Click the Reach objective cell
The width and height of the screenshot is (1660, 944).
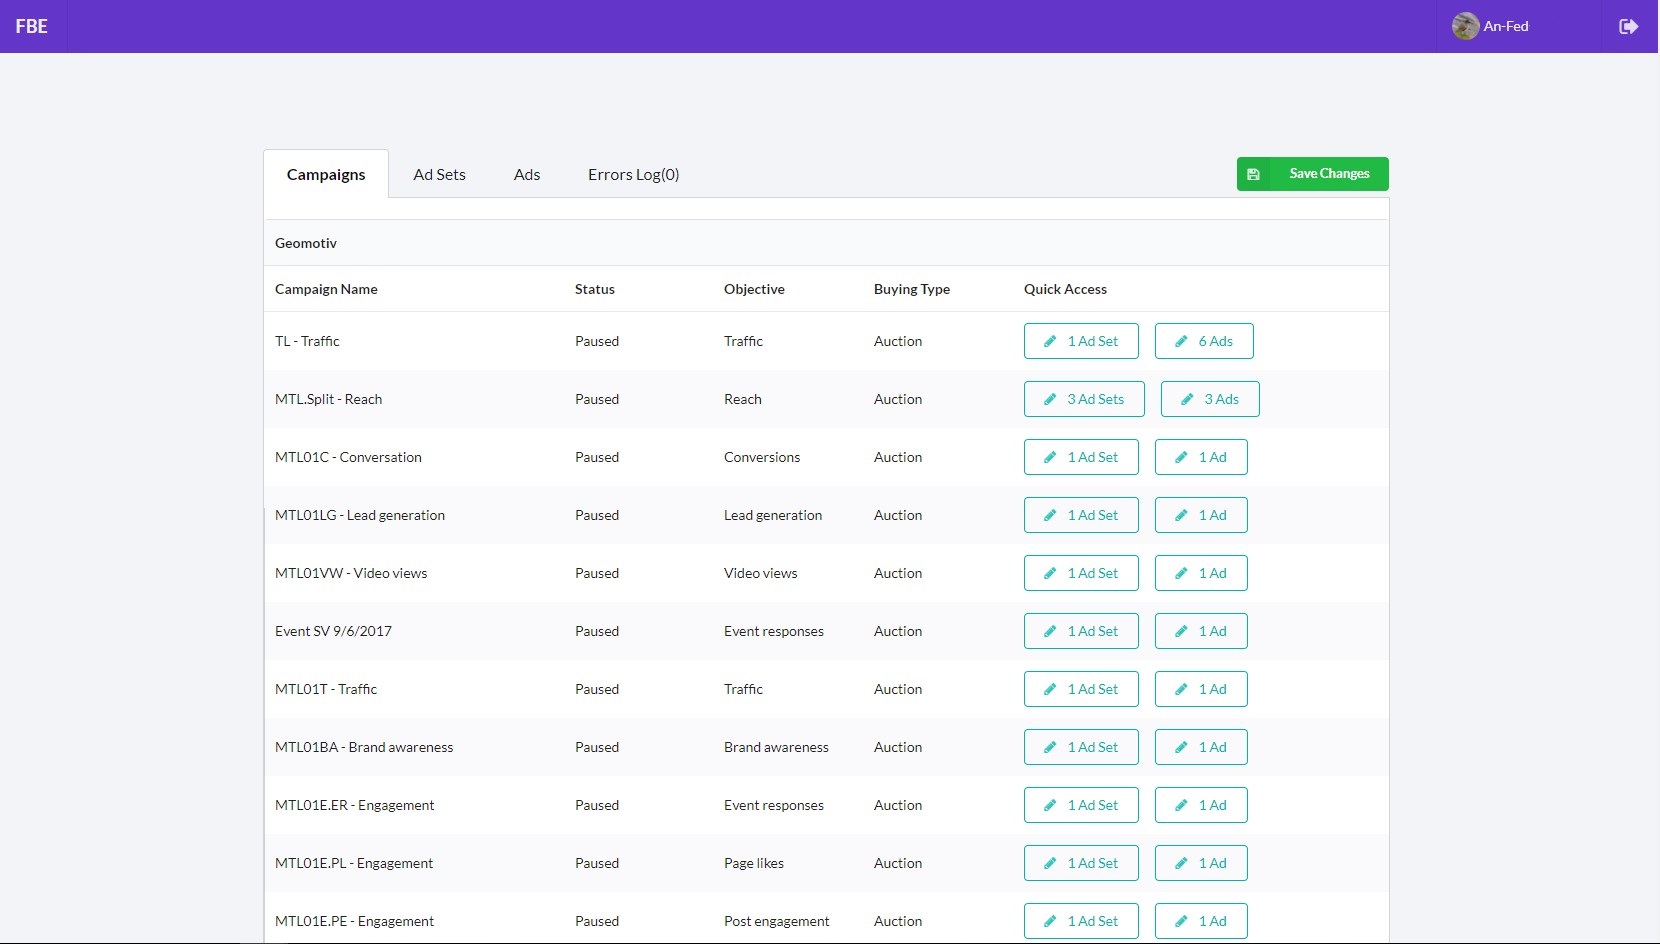coord(743,399)
